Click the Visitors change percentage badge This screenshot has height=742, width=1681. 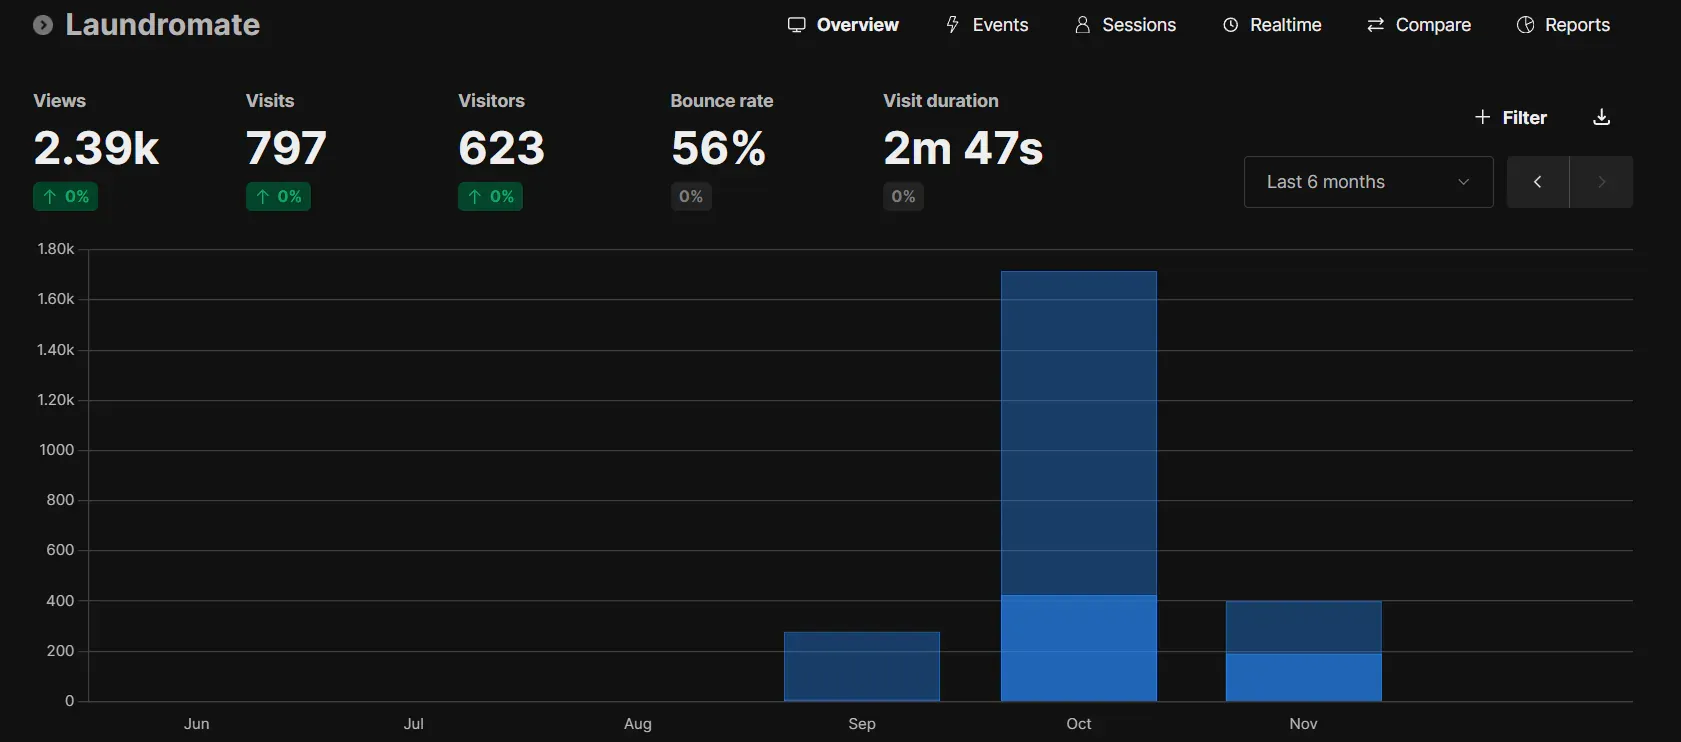coord(490,197)
